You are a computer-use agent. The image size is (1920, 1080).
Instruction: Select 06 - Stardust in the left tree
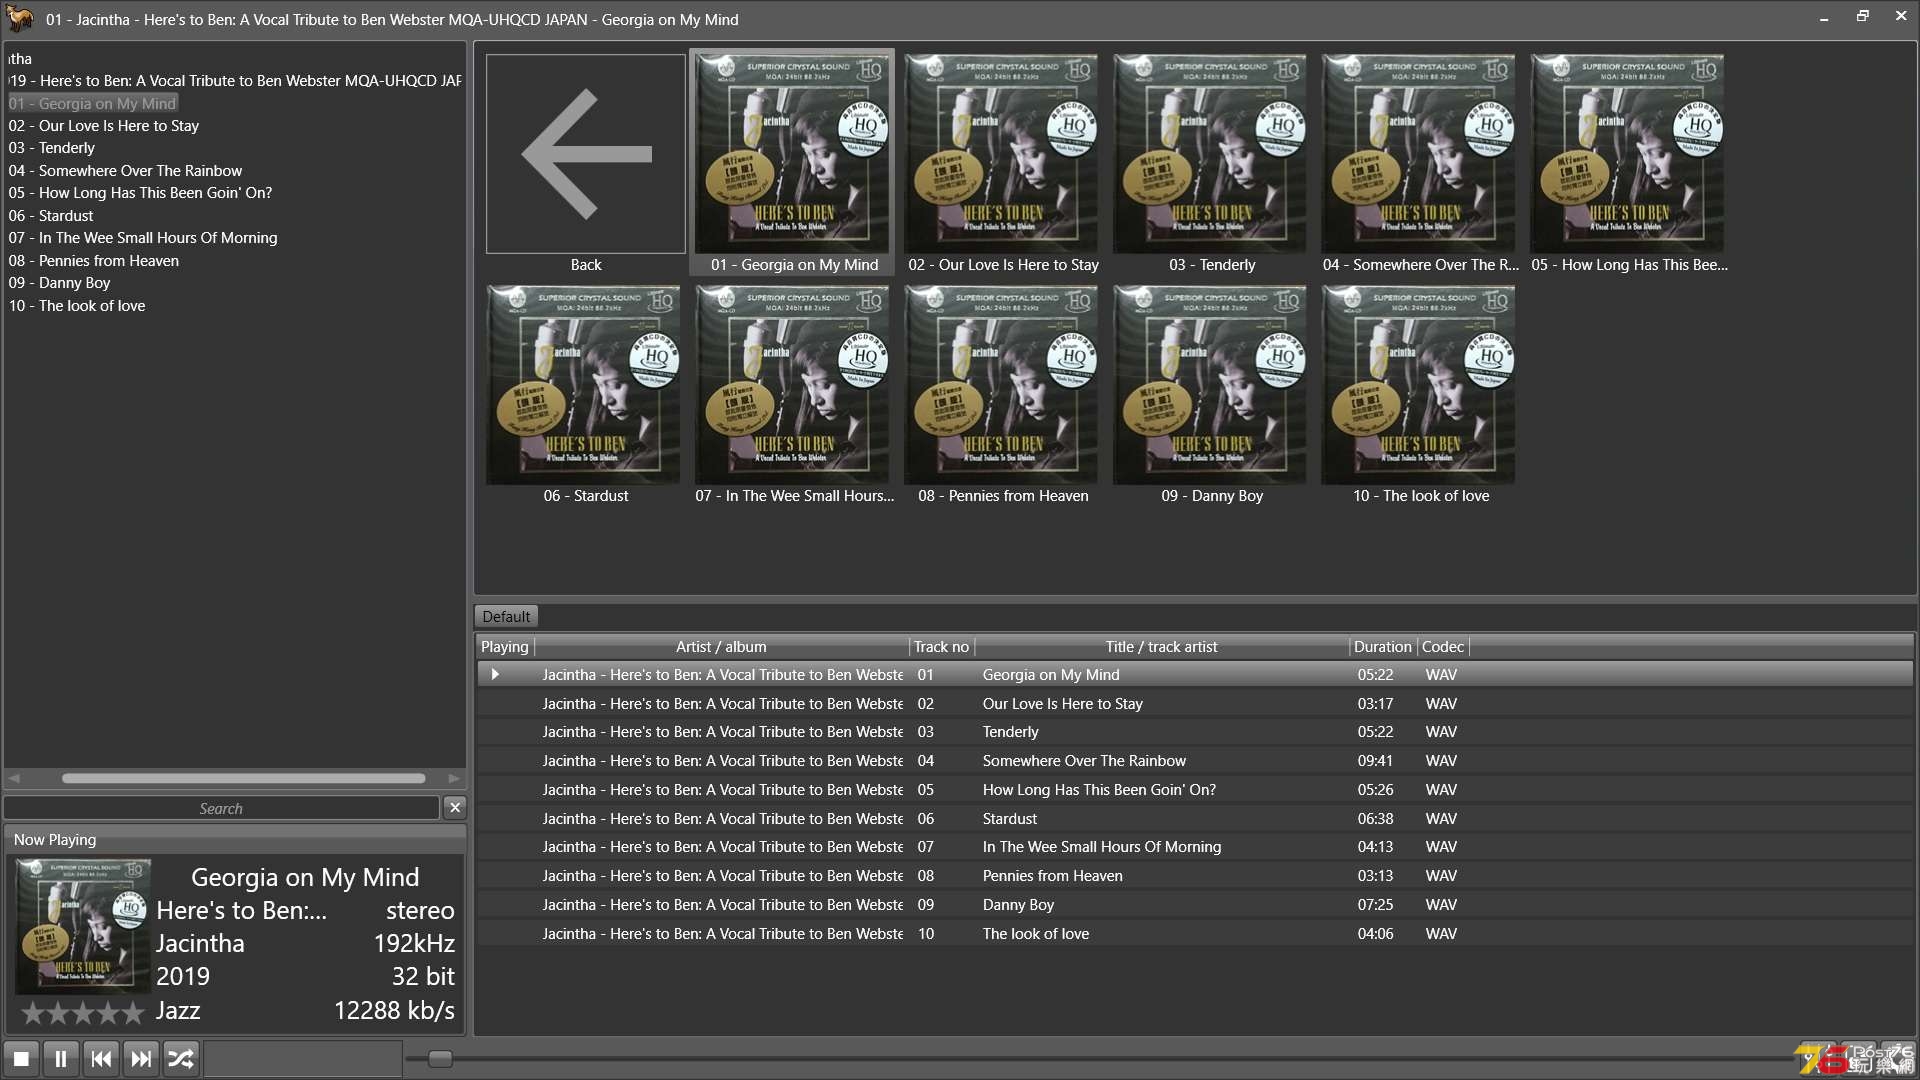tap(51, 216)
